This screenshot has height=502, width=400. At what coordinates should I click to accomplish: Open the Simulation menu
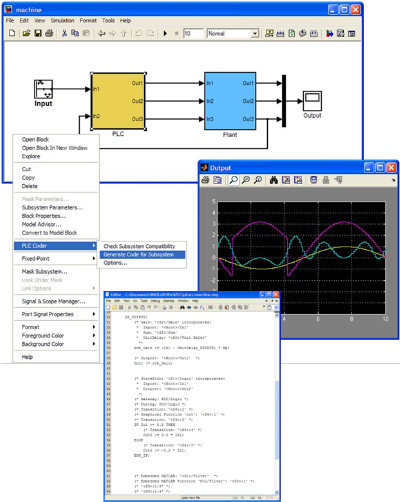click(x=62, y=21)
